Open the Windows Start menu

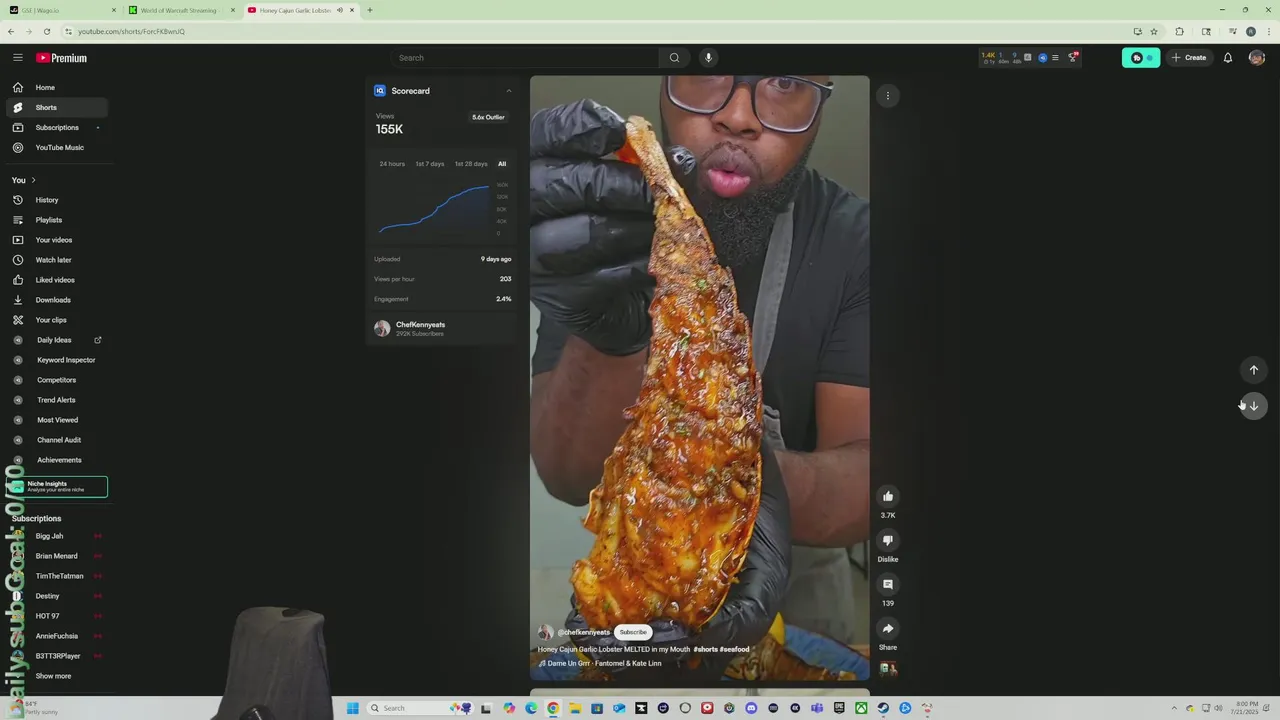click(352, 708)
